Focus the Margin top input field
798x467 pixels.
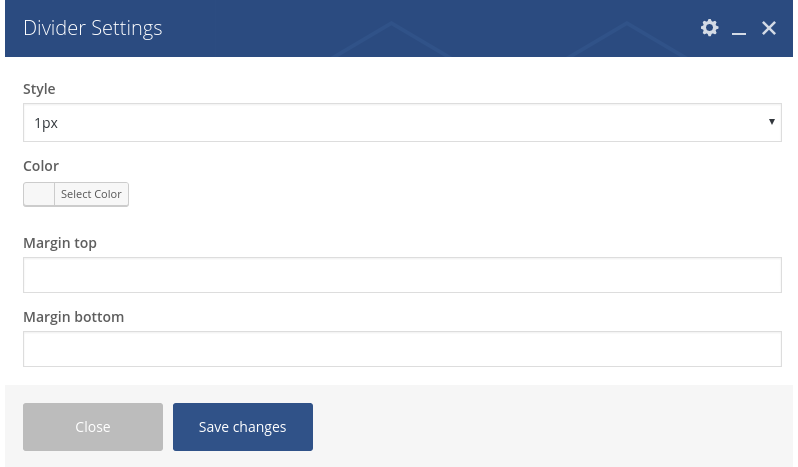(x=401, y=275)
